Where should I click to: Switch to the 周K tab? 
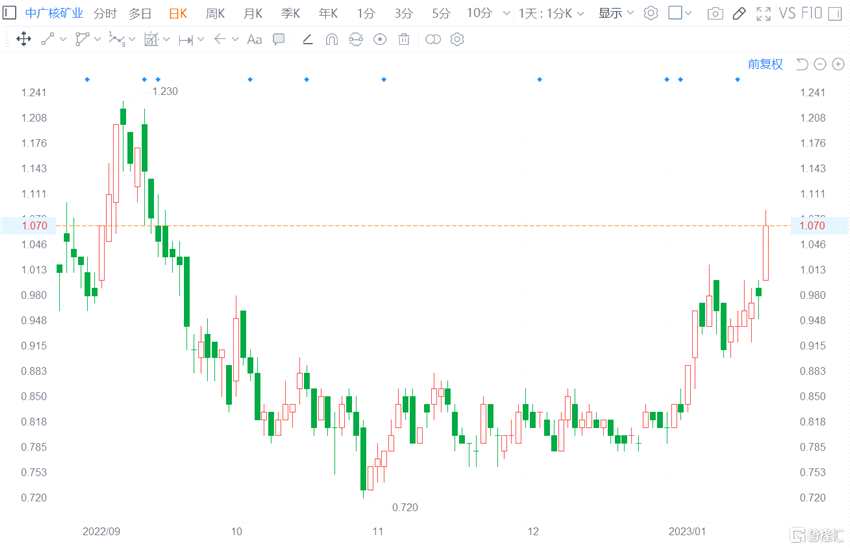[215, 13]
